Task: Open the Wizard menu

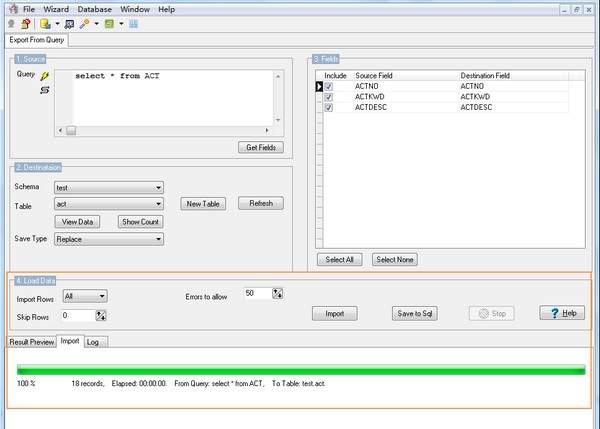Action: tap(64, 8)
